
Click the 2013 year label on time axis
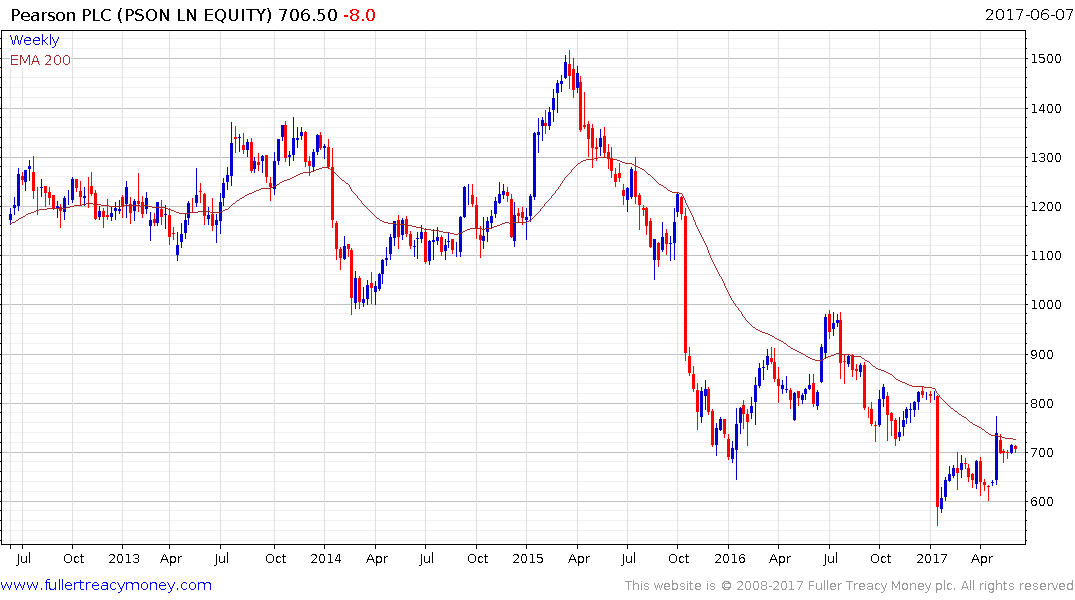coord(124,558)
